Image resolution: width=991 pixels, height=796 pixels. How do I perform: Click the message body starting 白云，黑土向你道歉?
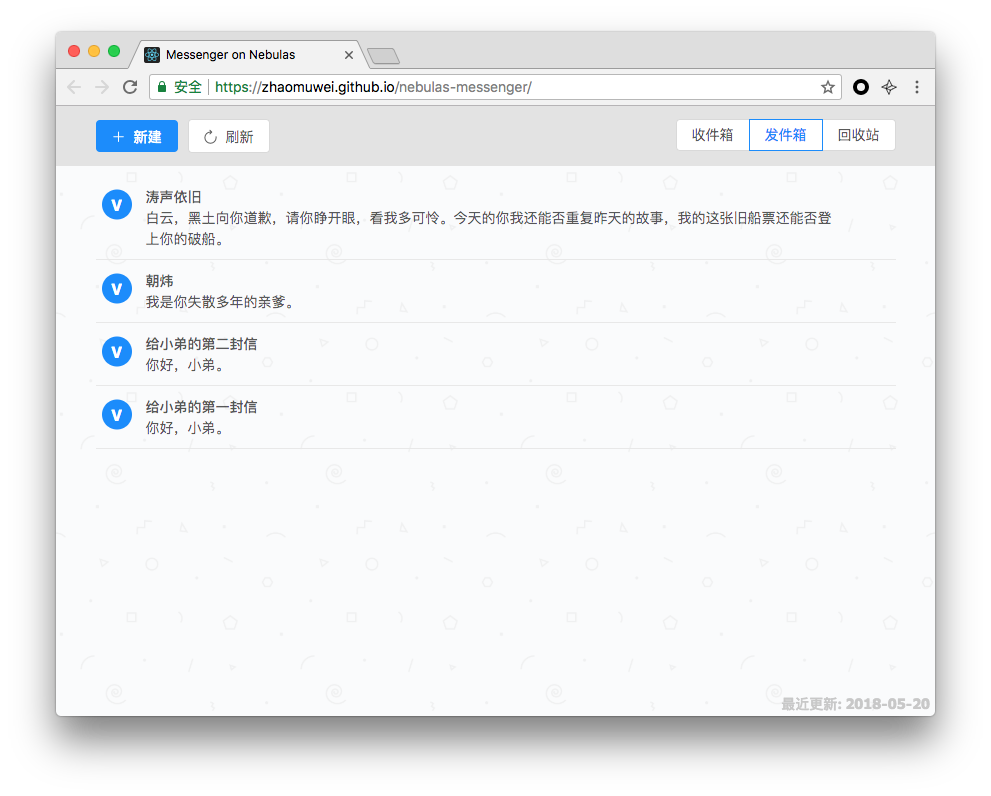(x=488, y=228)
